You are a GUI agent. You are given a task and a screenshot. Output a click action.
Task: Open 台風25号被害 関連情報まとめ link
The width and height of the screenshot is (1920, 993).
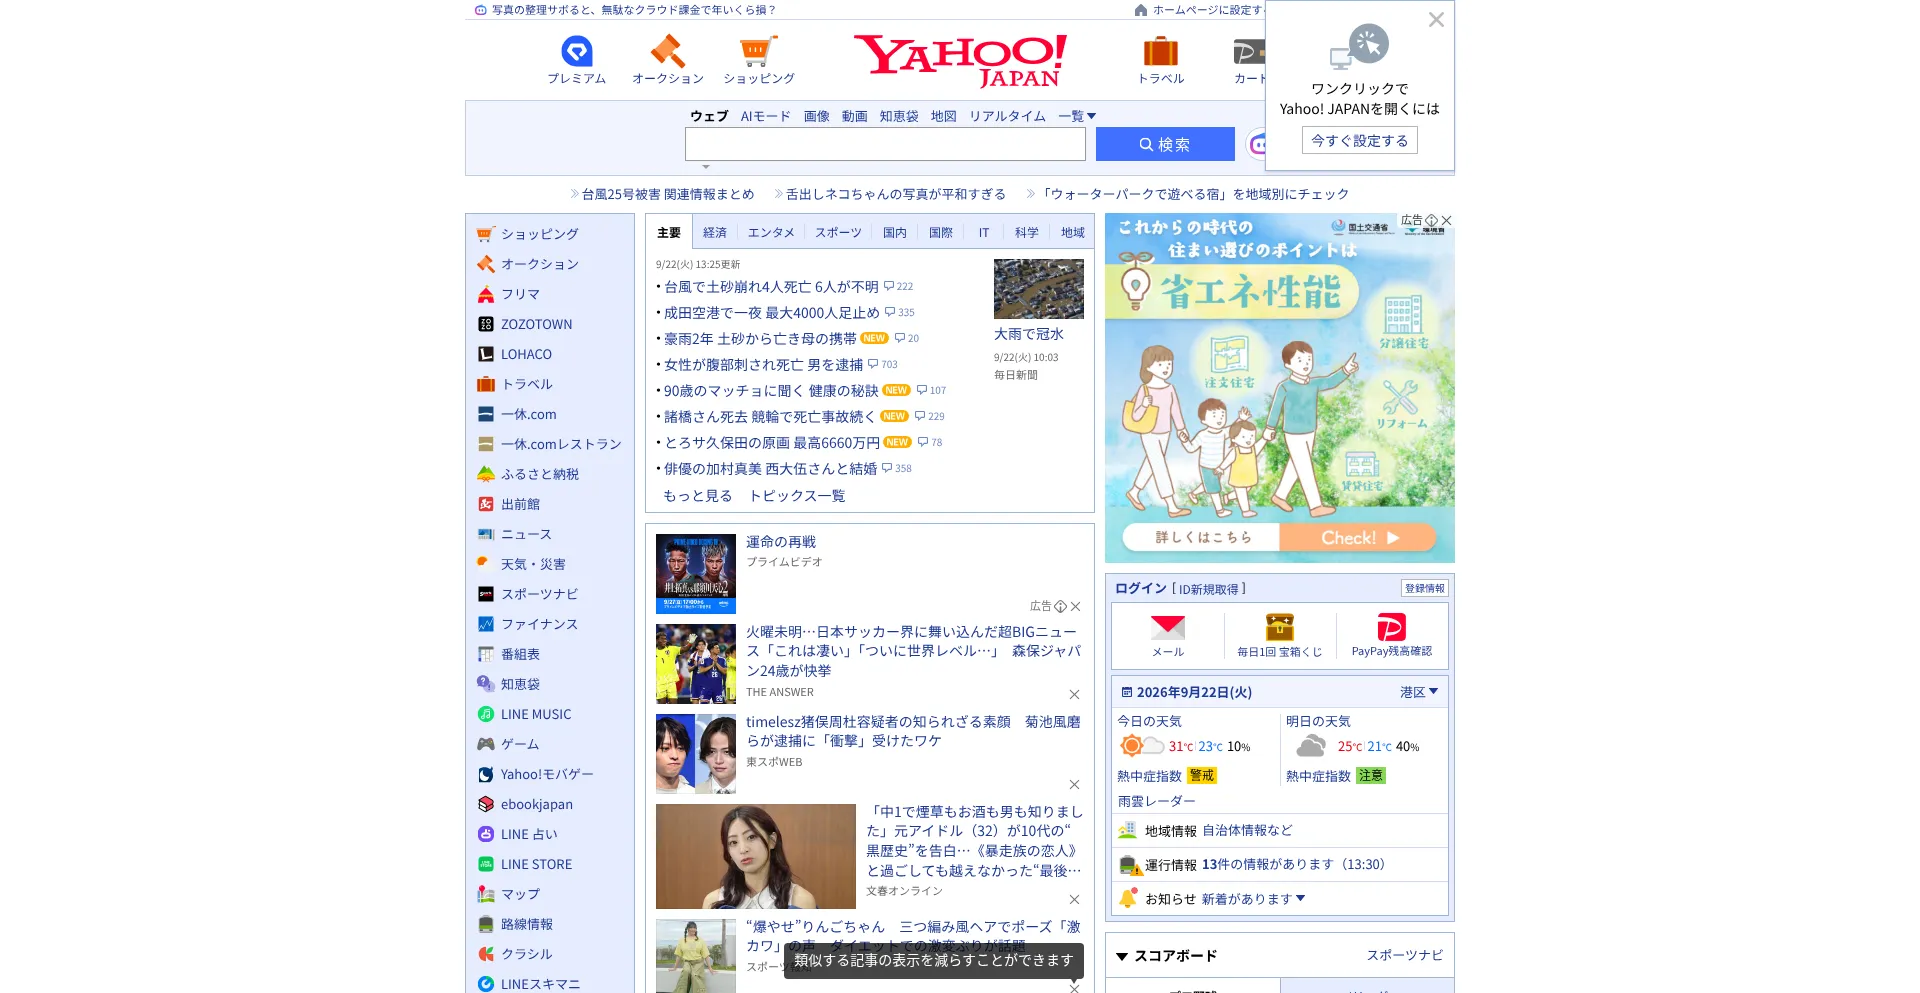668,194
